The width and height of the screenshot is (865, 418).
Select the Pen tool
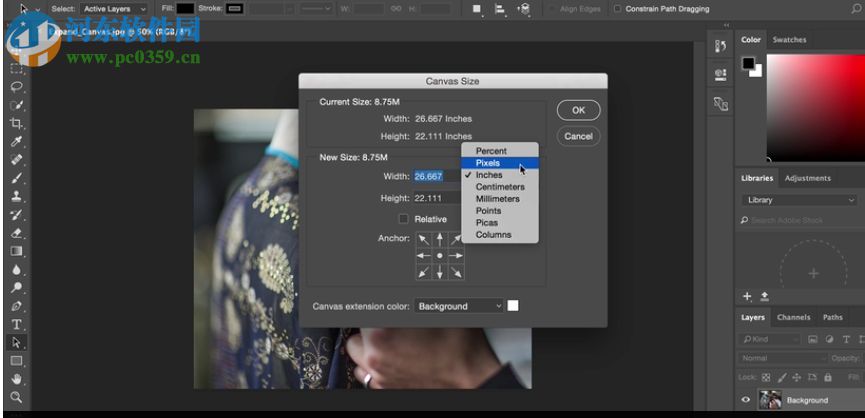pyautogui.click(x=17, y=306)
